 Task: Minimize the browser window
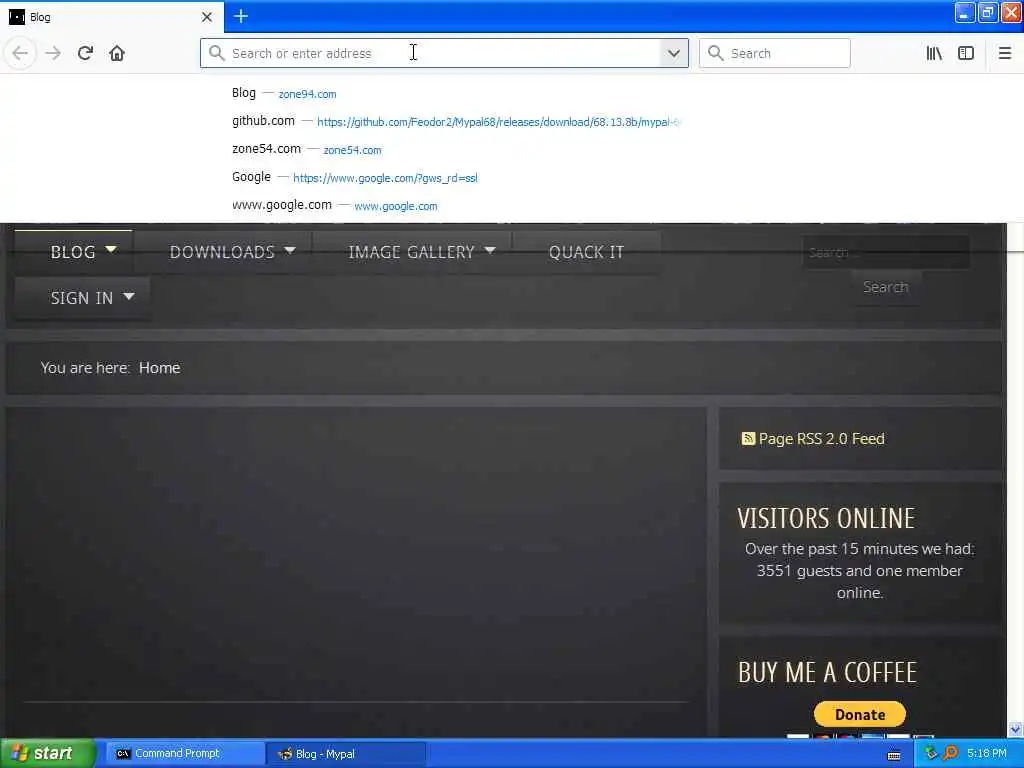[965, 12]
